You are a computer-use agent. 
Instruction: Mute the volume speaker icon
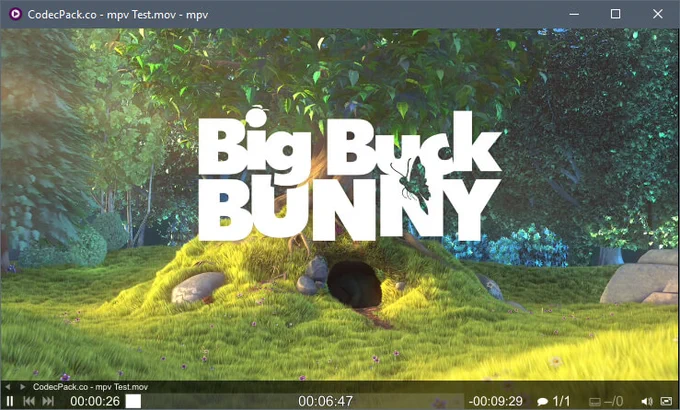tap(647, 401)
